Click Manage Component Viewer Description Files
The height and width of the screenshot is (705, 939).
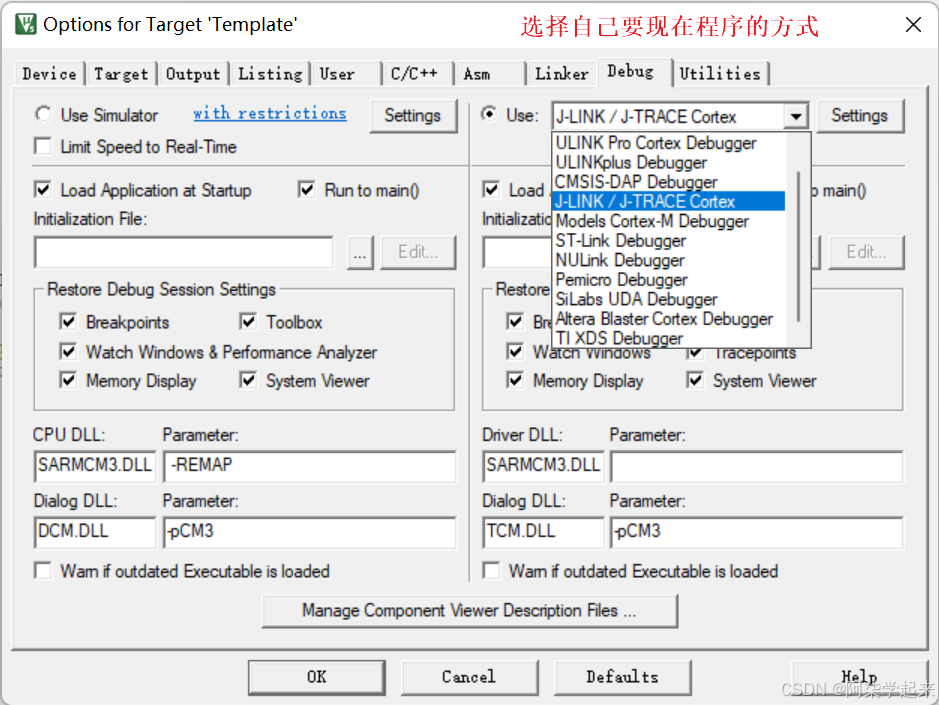(469, 611)
